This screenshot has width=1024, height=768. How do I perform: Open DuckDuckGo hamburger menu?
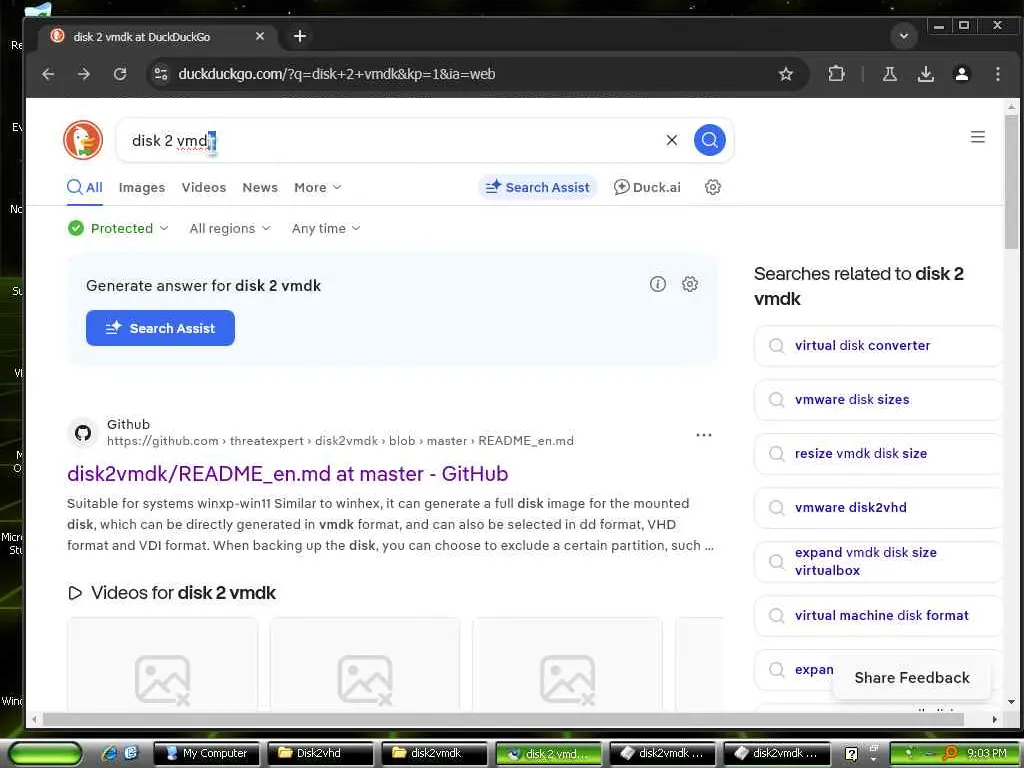pos(977,137)
